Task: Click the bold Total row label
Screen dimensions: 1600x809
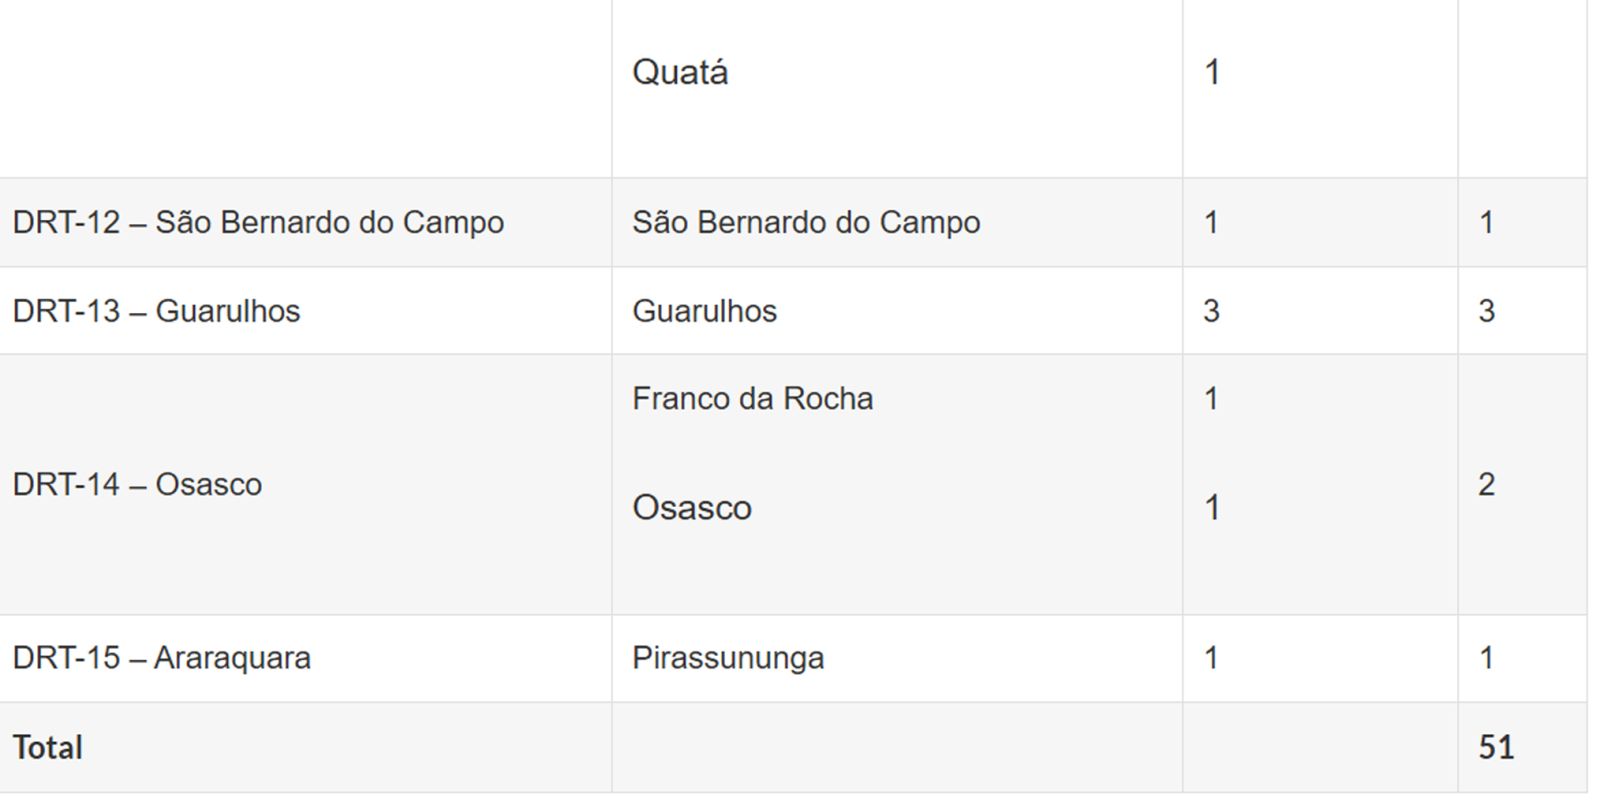Action: 47,748
